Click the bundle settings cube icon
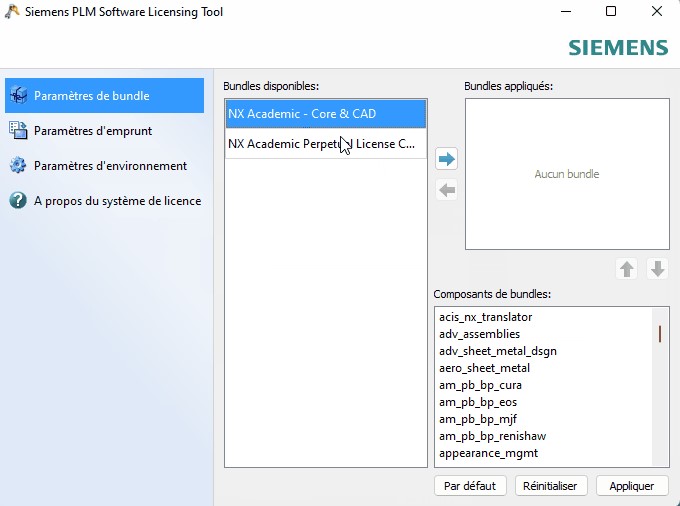Image resolution: width=680 pixels, height=506 pixels. pyautogui.click(x=18, y=95)
